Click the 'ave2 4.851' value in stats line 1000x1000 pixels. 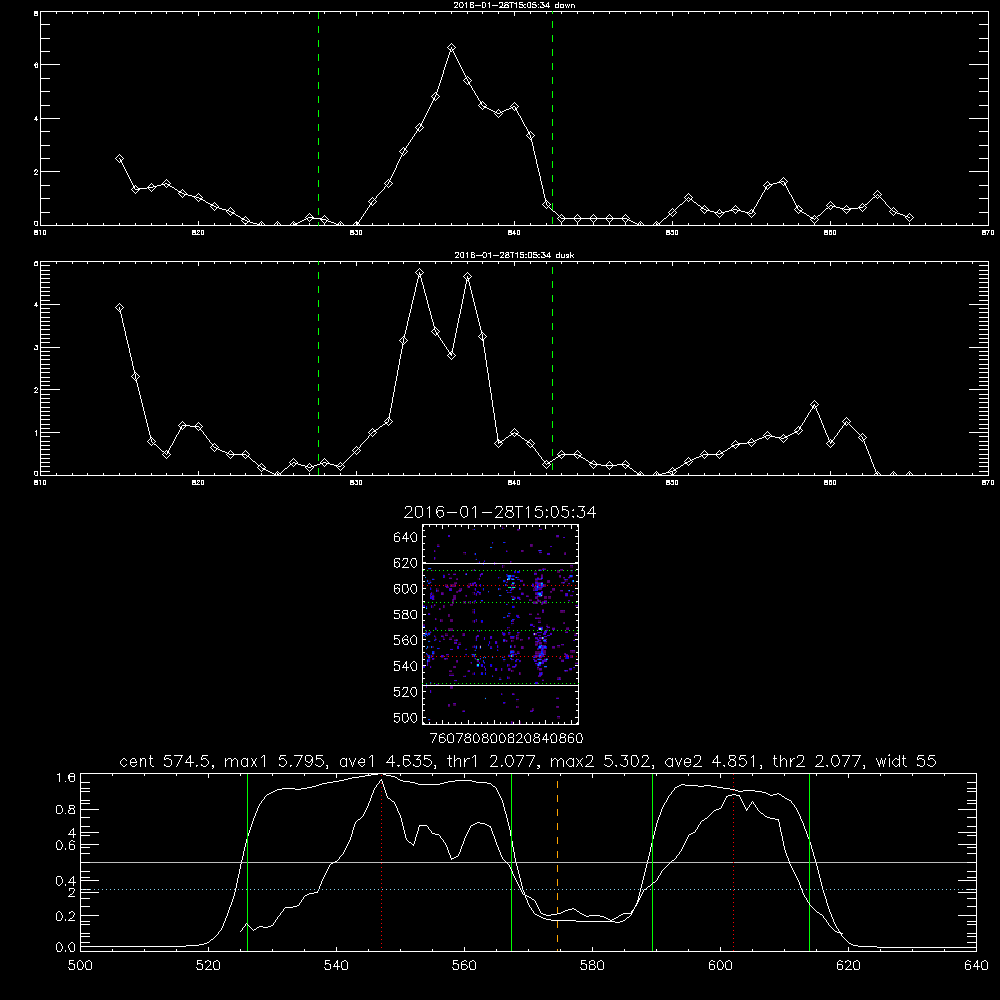click(712, 761)
